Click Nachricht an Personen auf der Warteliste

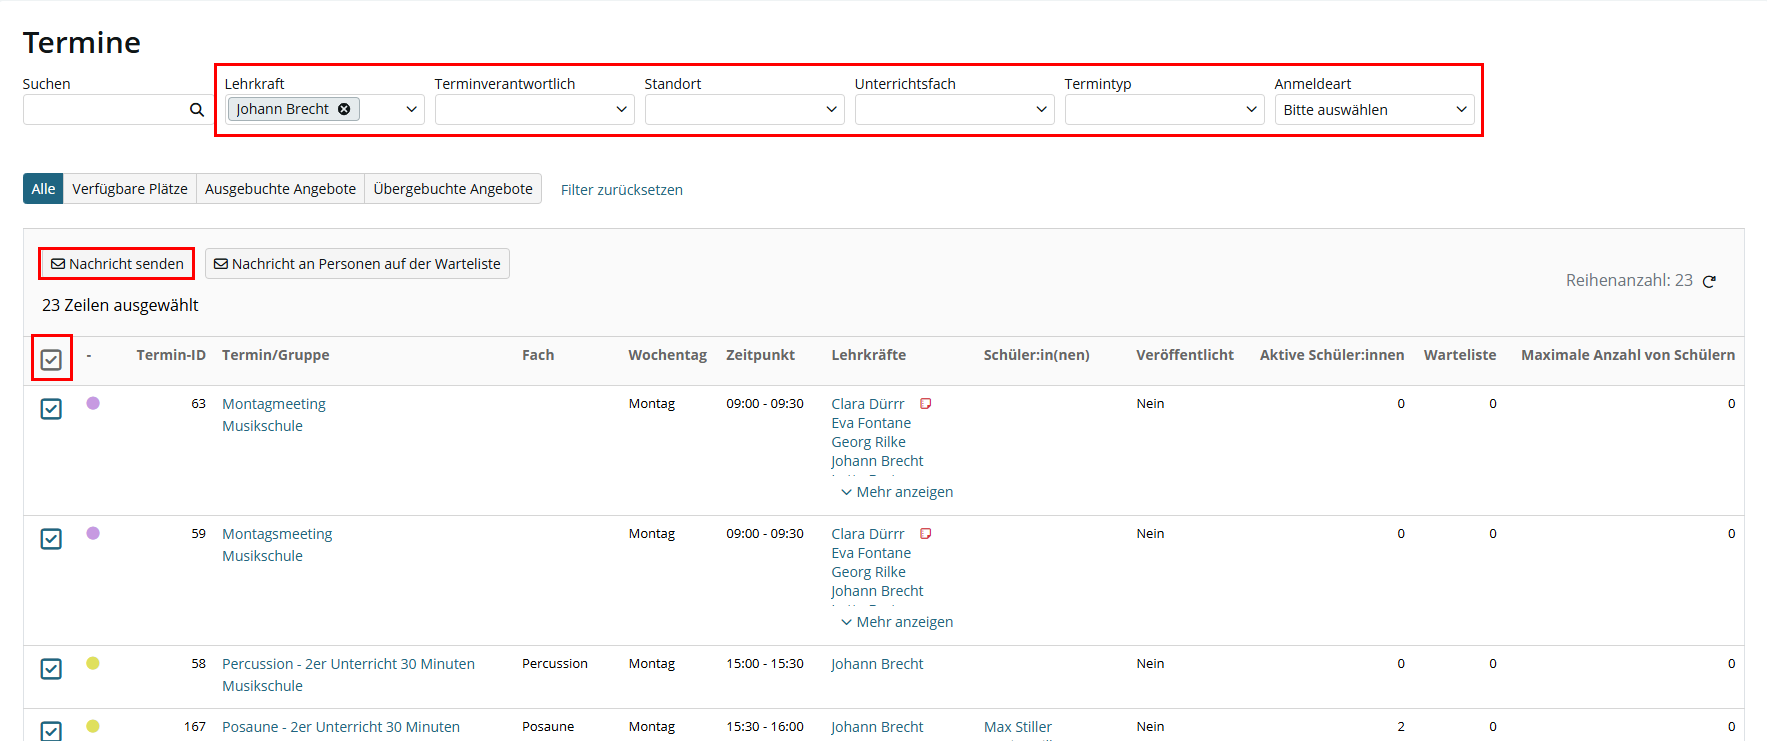click(x=357, y=264)
